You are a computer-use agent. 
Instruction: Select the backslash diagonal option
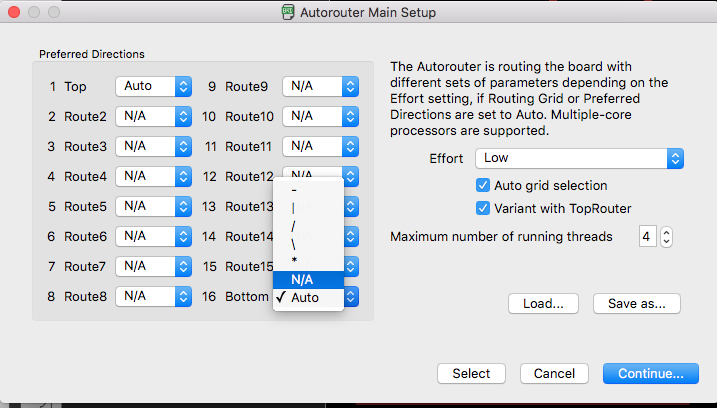[308, 244]
